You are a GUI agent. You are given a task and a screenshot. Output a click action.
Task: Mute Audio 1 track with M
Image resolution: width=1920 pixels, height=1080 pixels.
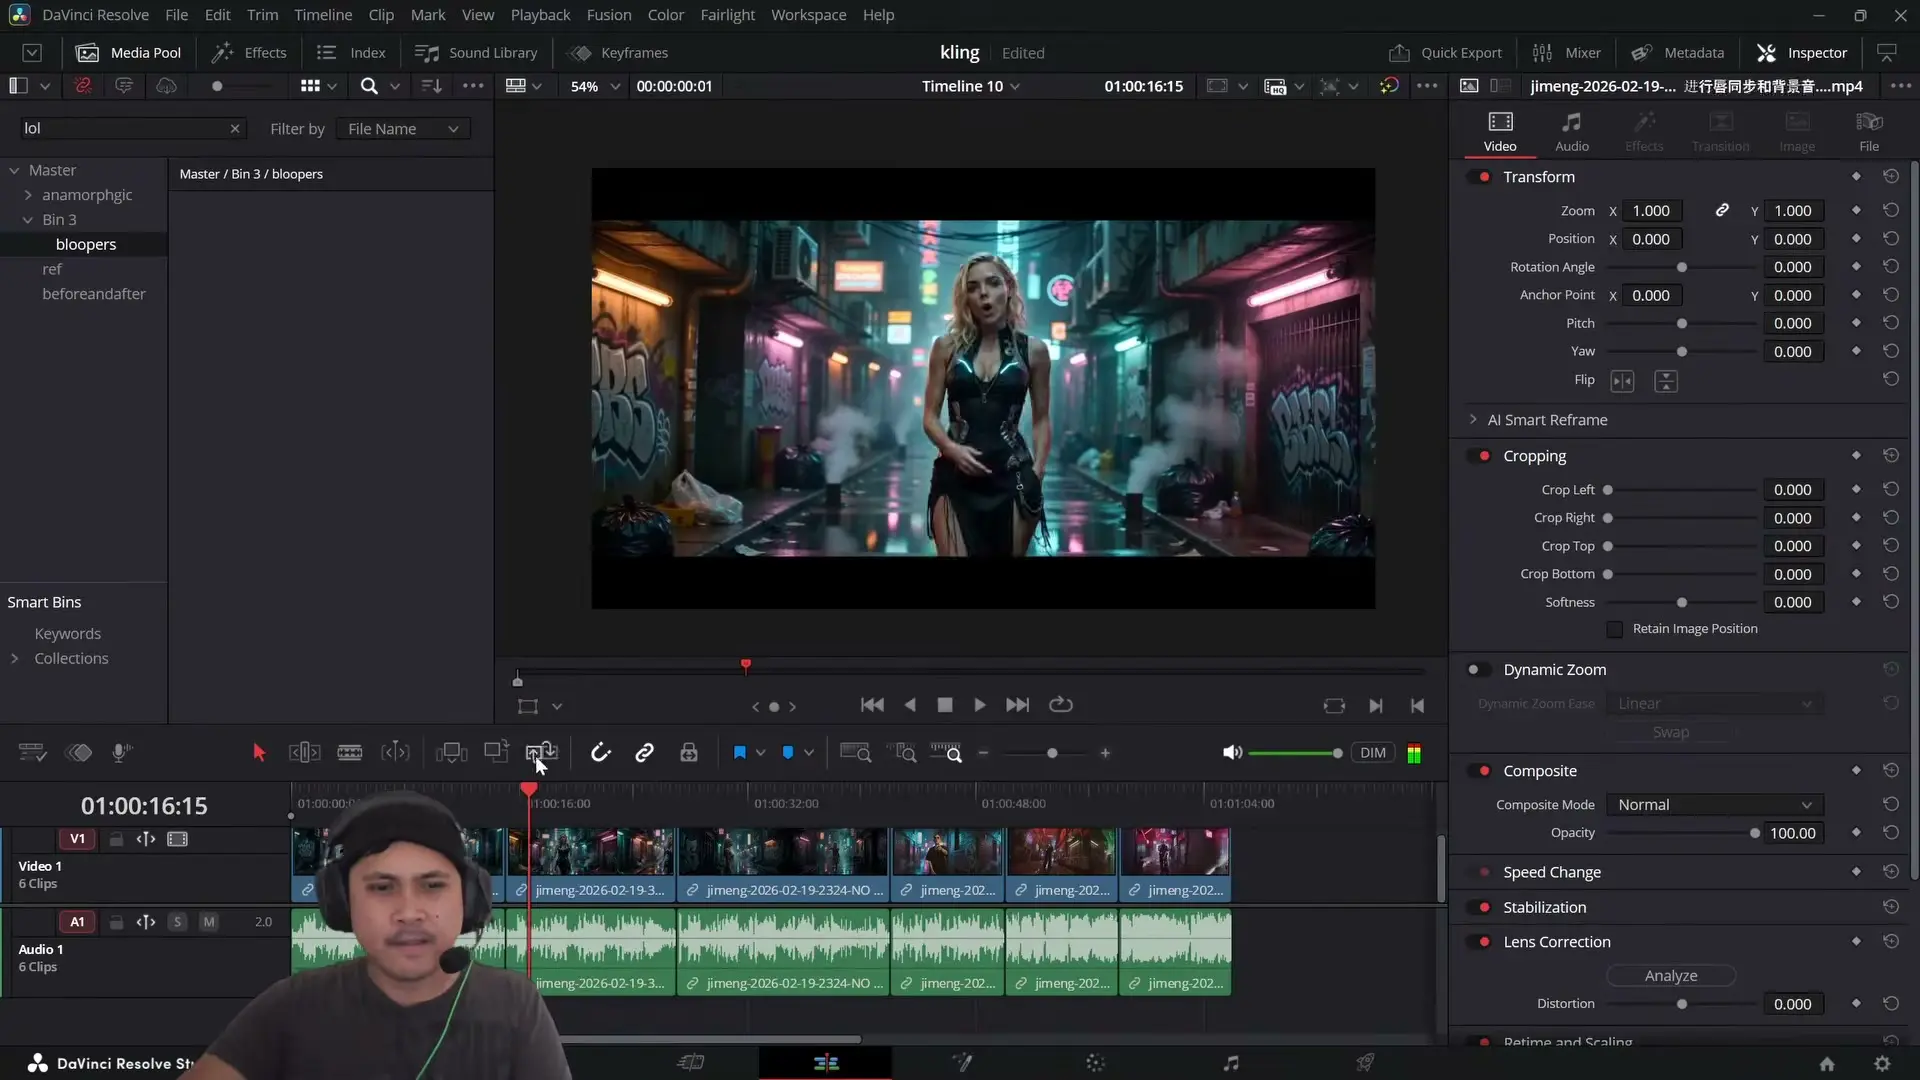[x=209, y=922]
